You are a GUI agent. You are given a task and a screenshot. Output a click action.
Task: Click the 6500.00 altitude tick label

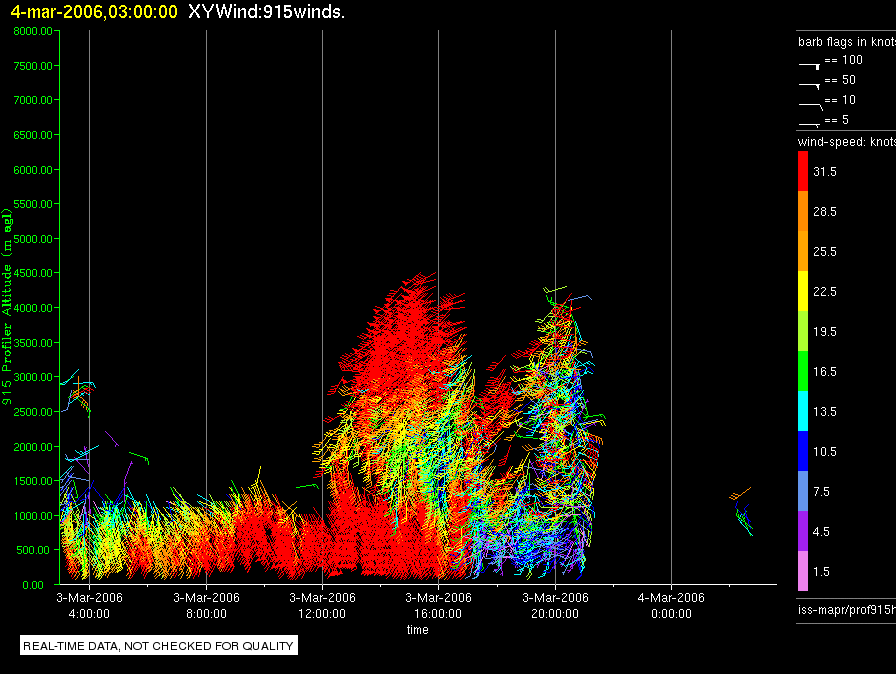click(x=33, y=135)
